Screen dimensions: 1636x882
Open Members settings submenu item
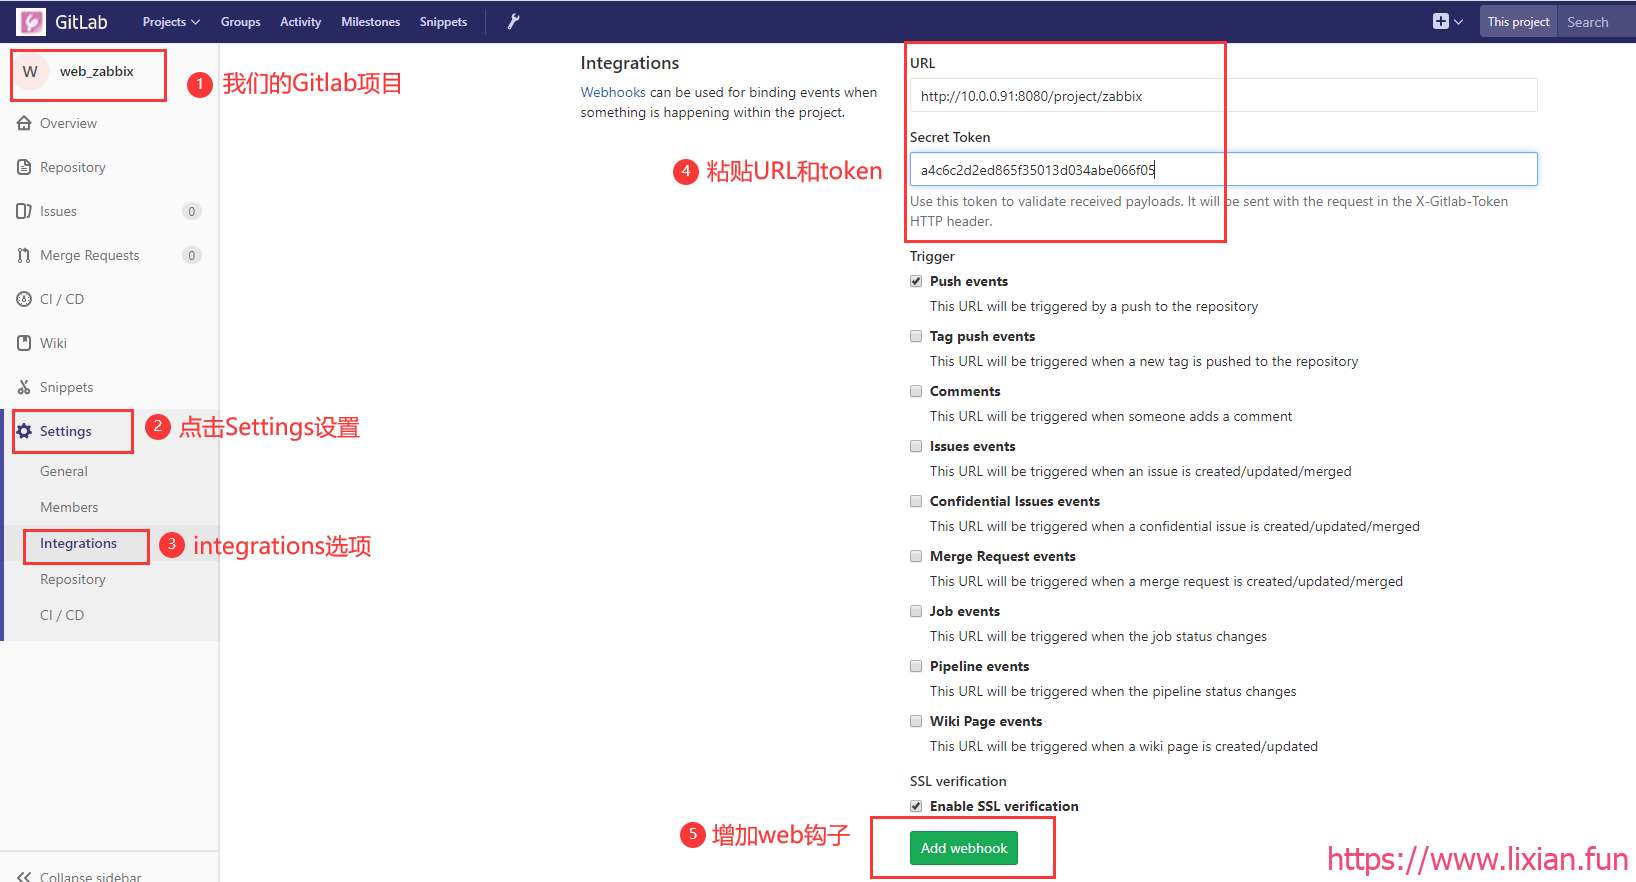(x=69, y=507)
